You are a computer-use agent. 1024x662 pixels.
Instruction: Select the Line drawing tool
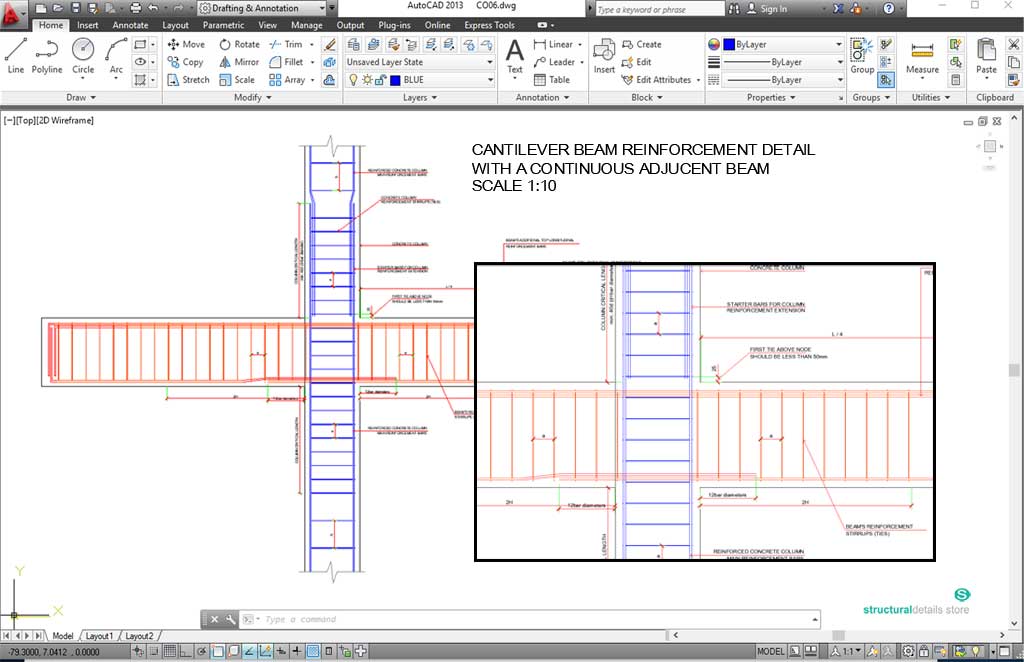(x=15, y=55)
